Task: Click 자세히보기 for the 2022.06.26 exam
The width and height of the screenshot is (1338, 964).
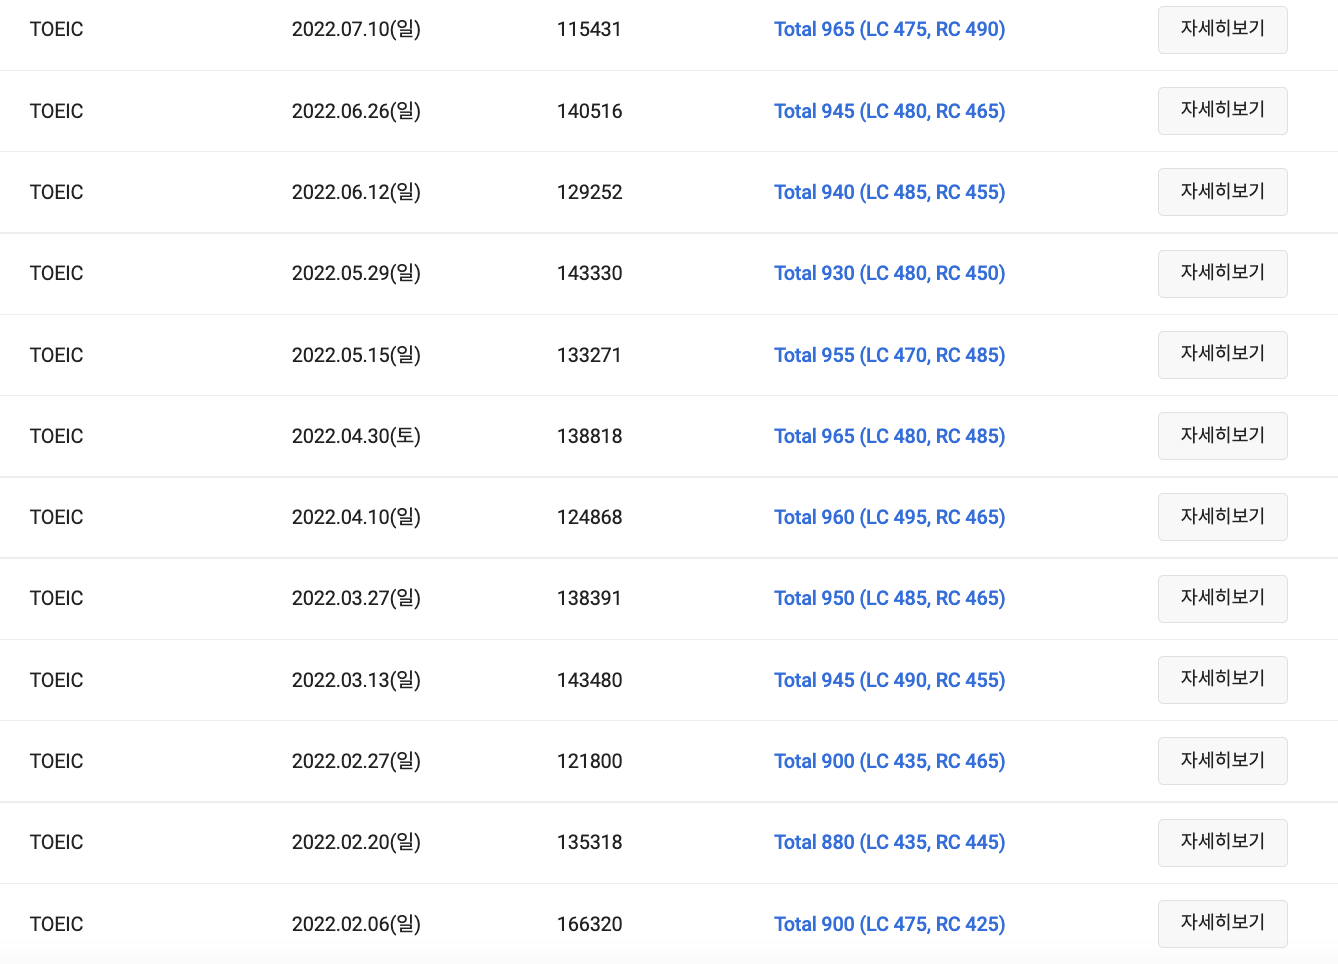Action: coord(1222,110)
